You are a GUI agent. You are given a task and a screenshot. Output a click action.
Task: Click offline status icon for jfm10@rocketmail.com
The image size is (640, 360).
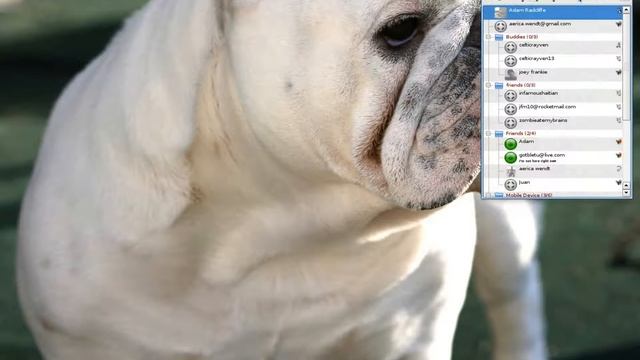coord(510,109)
